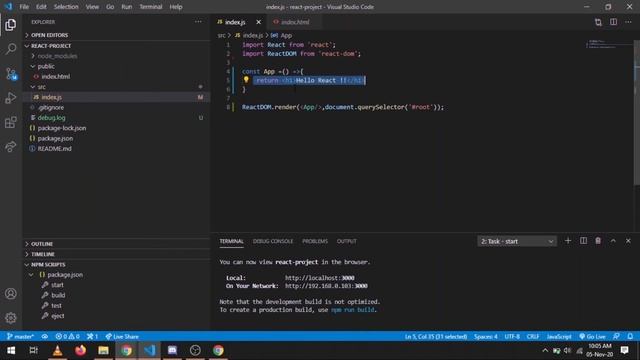Open the Source Control view
The width and height of the screenshot is (640, 360).
(11, 74)
